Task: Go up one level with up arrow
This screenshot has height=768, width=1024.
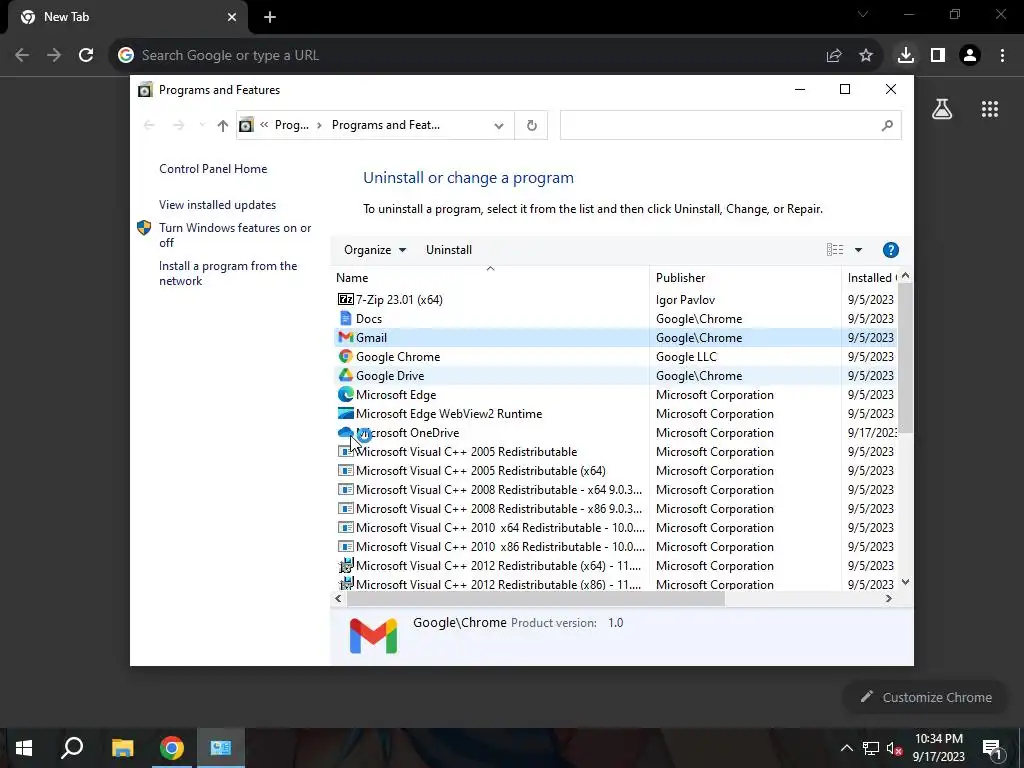Action: point(223,125)
